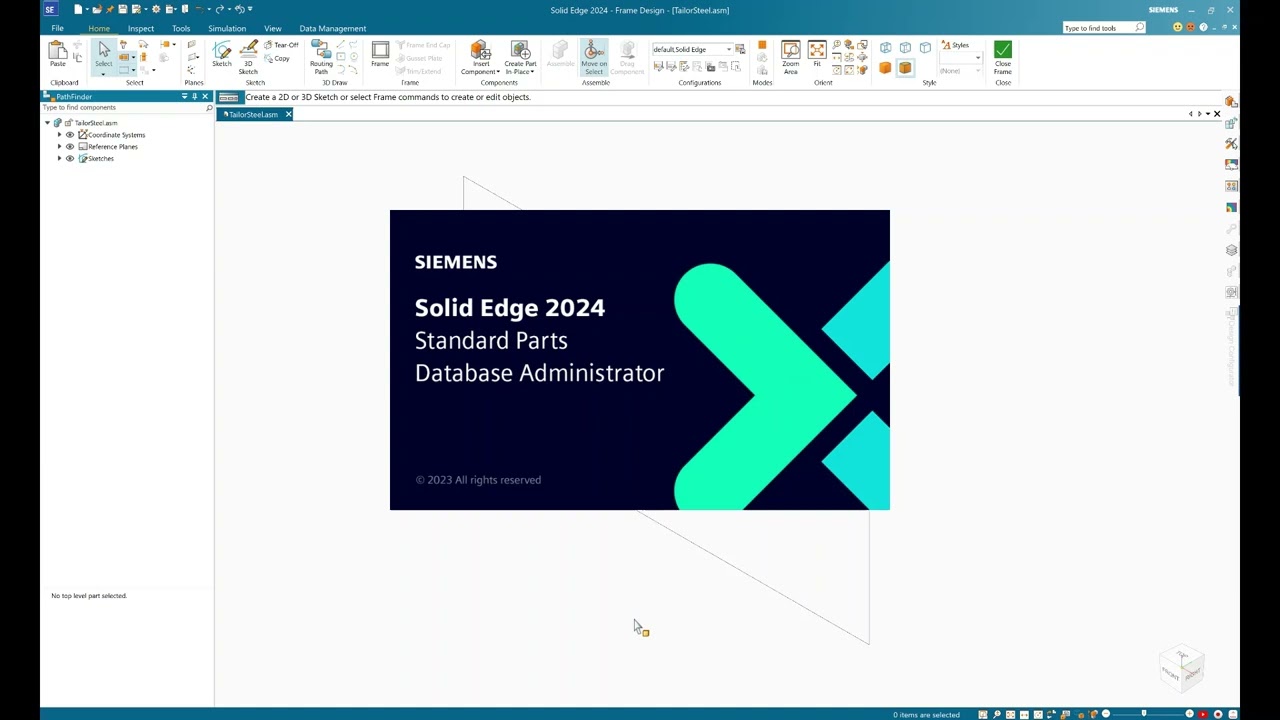The width and height of the screenshot is (1280, 720).
Task: Toggle visibility of Sketches
Action: click(70, 159)
